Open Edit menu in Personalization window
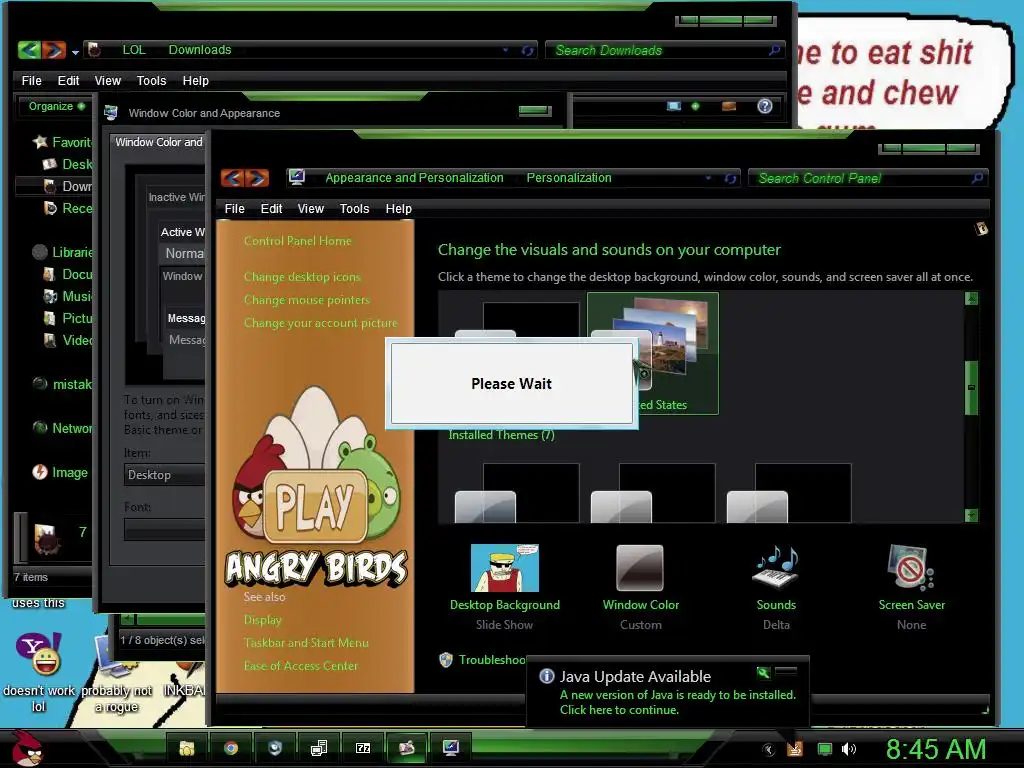1024x768 pixels. point(271,208)
